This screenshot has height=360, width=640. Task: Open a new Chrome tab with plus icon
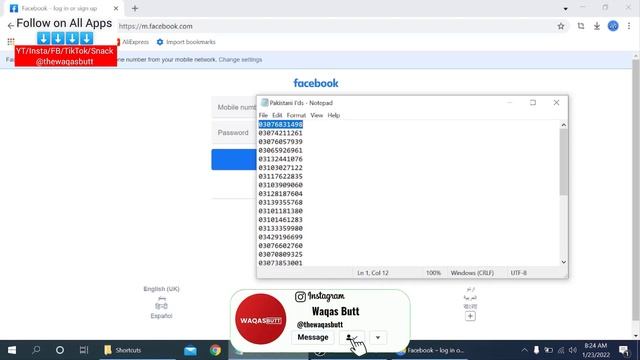point(135,8)
